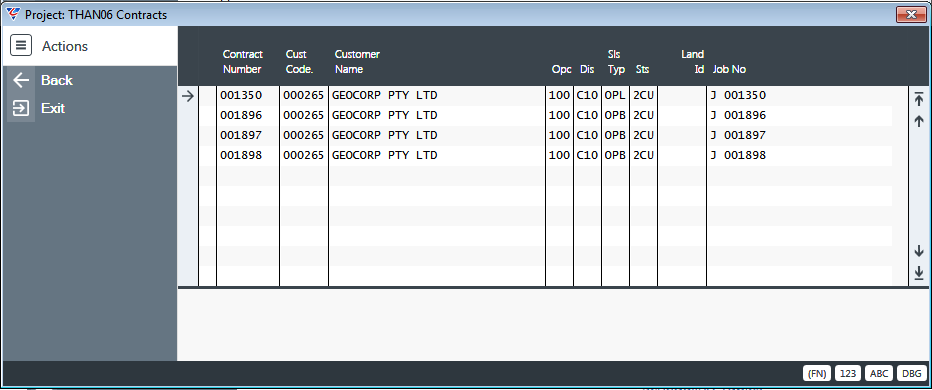The width and height of the screenshot is (932, 390).
Task: Click Opc value 100 in row 001350
Action: [559, 95]
